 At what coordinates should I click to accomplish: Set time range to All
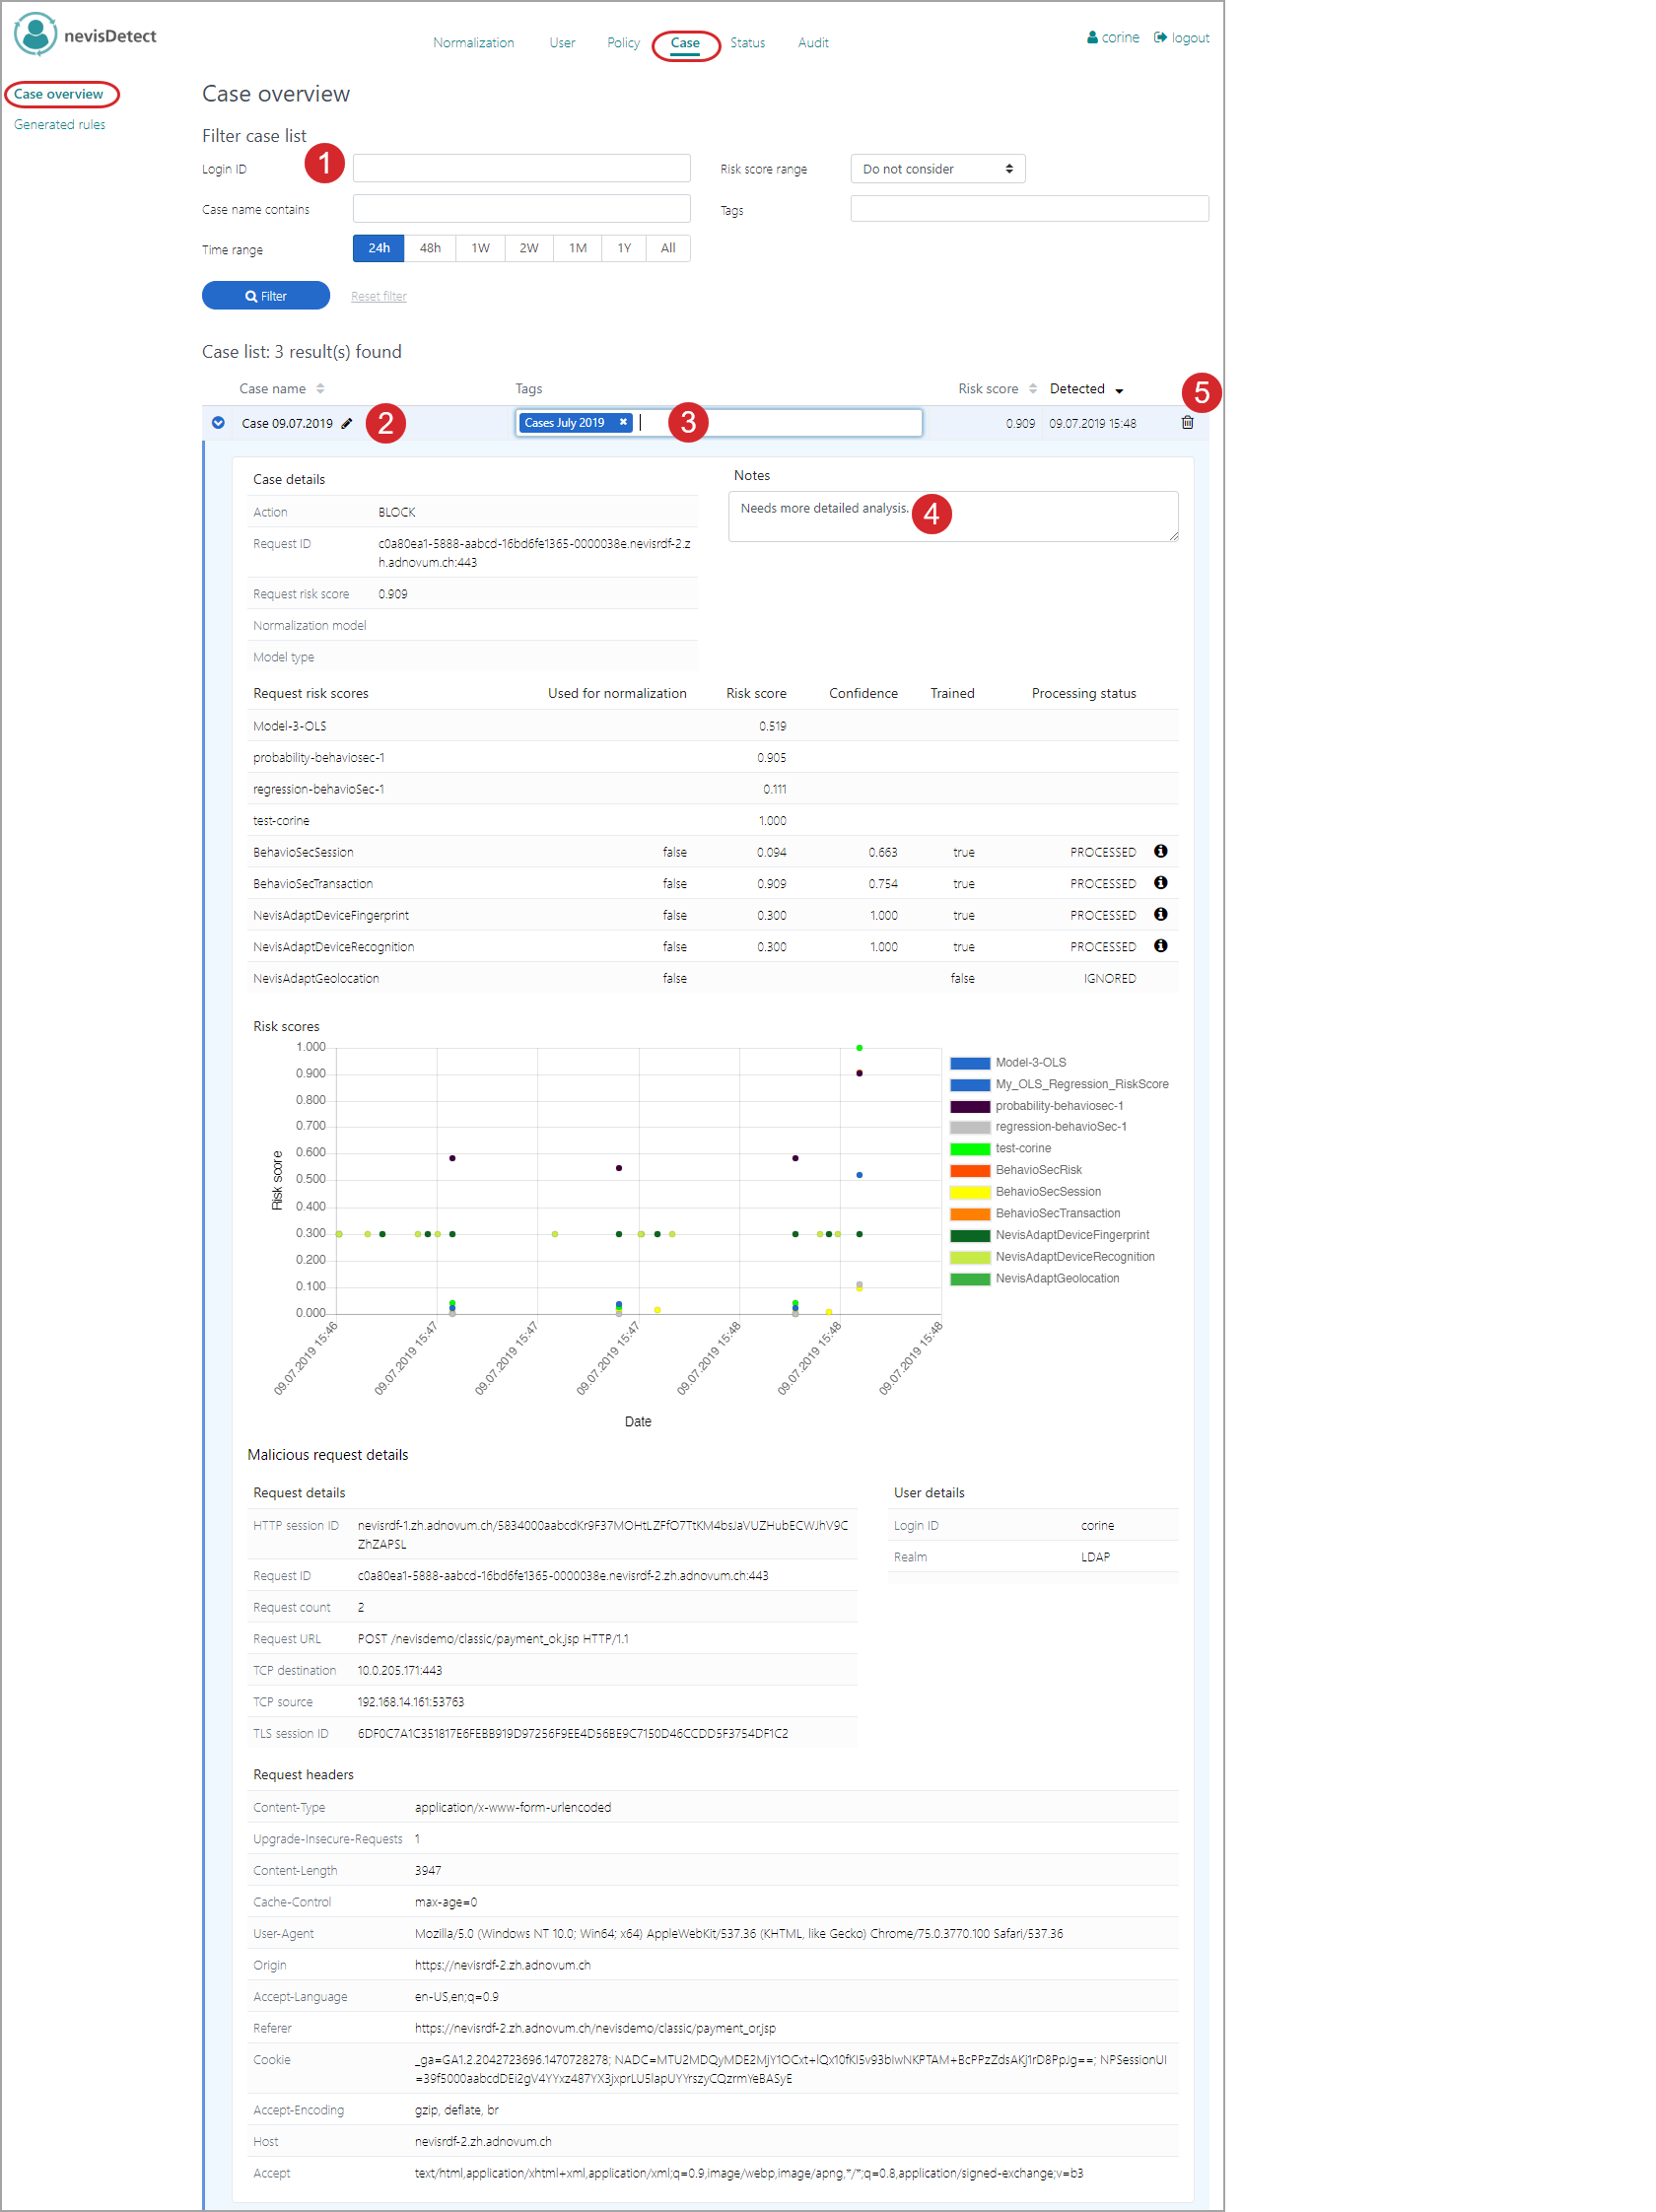click(x=667, y=248)
